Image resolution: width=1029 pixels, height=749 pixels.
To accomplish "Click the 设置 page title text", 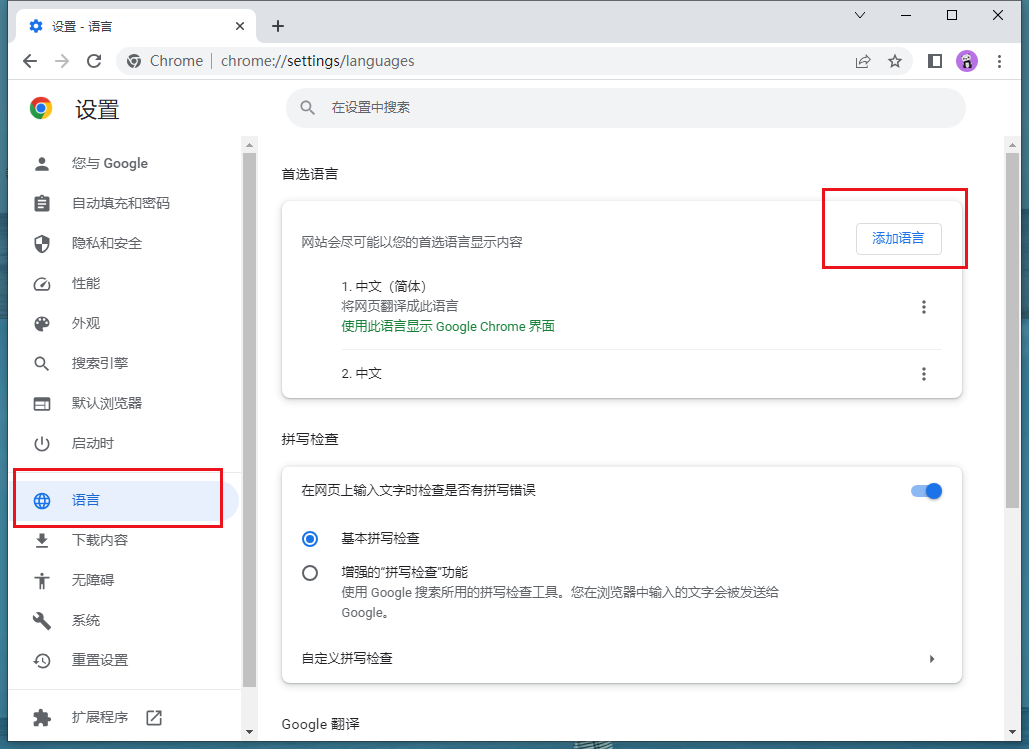I will coord(97,110).
